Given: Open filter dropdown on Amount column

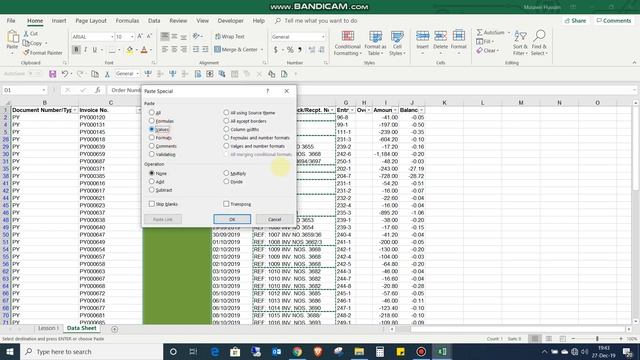Looking at the screenshot, I should 395,110.
